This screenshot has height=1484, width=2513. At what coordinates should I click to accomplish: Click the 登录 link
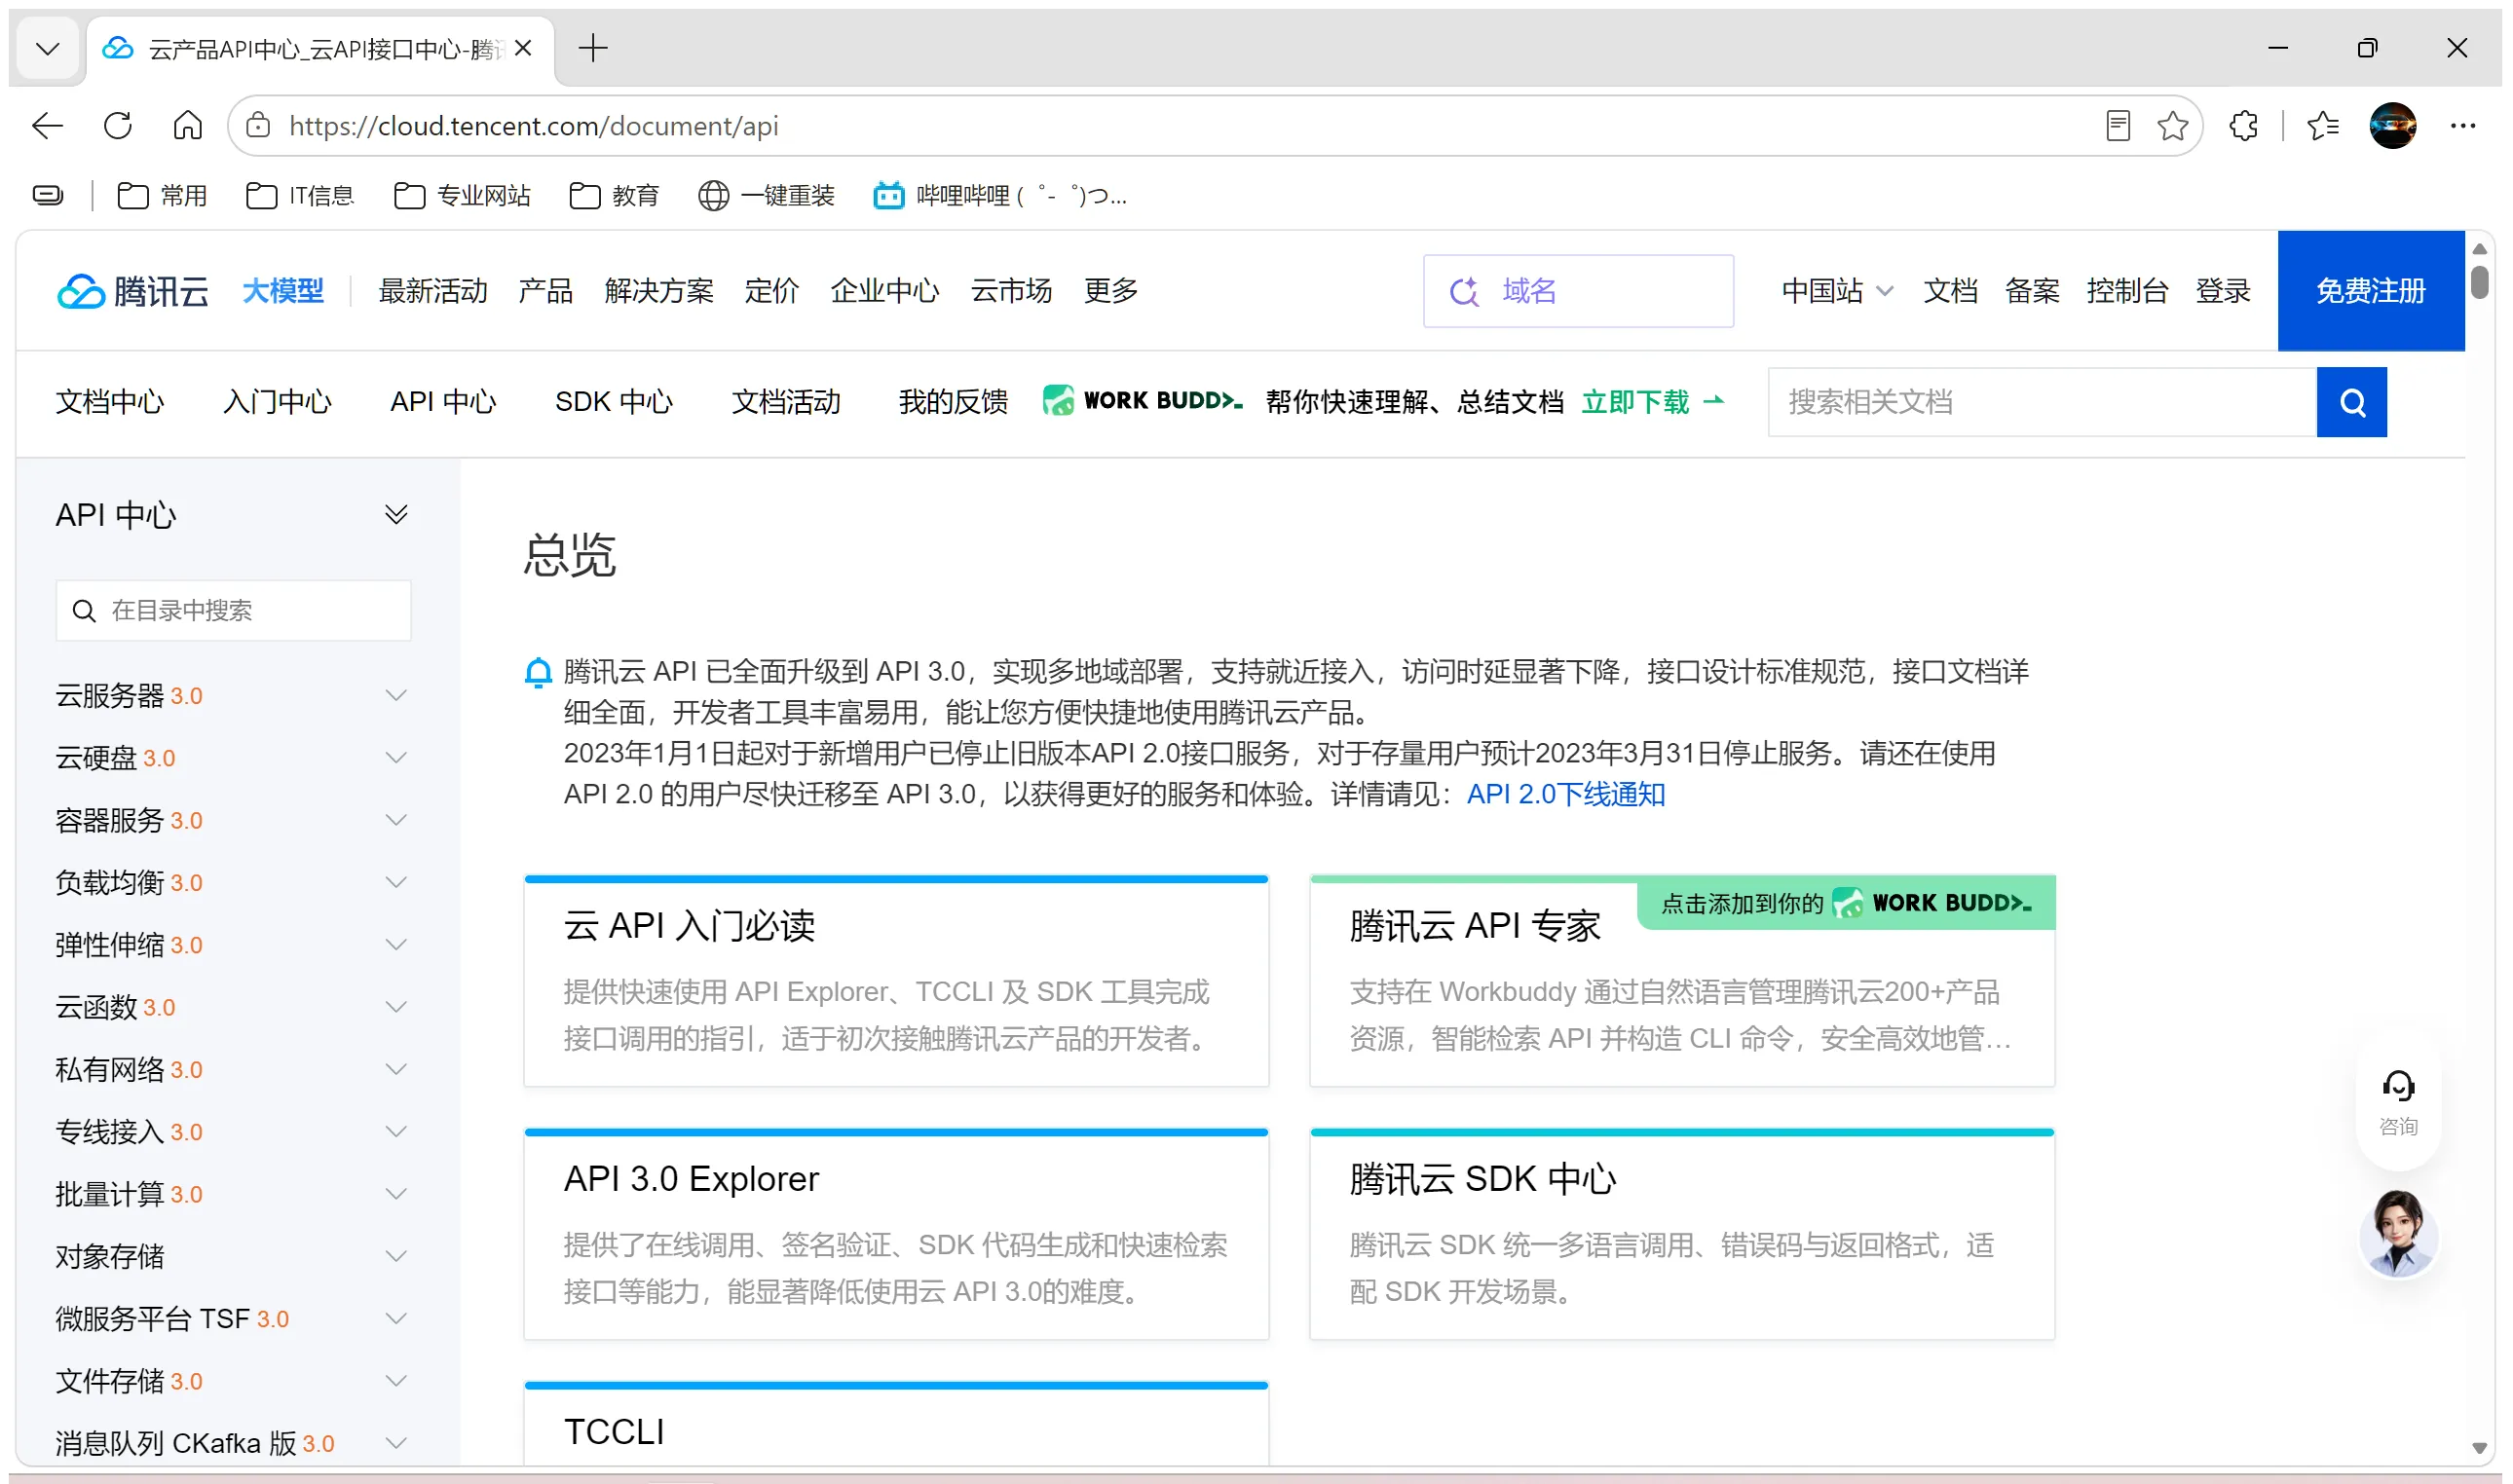coord(2222,291)
